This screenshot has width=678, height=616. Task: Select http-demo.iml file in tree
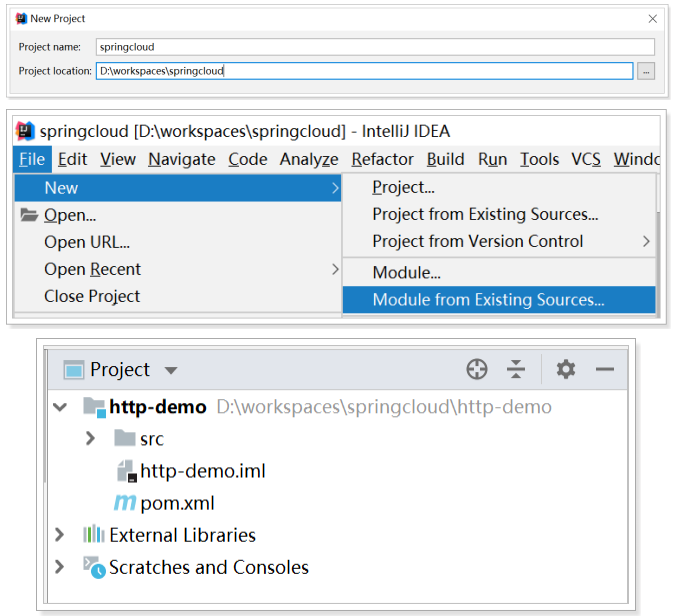[338, 471]
